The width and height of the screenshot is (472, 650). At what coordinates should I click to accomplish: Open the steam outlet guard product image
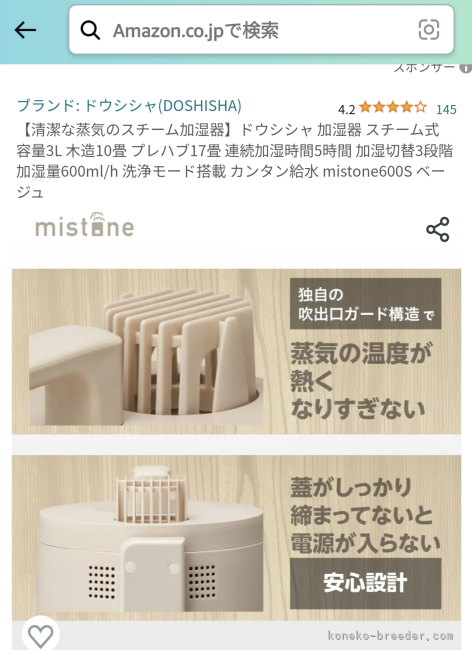coord(236,352)
